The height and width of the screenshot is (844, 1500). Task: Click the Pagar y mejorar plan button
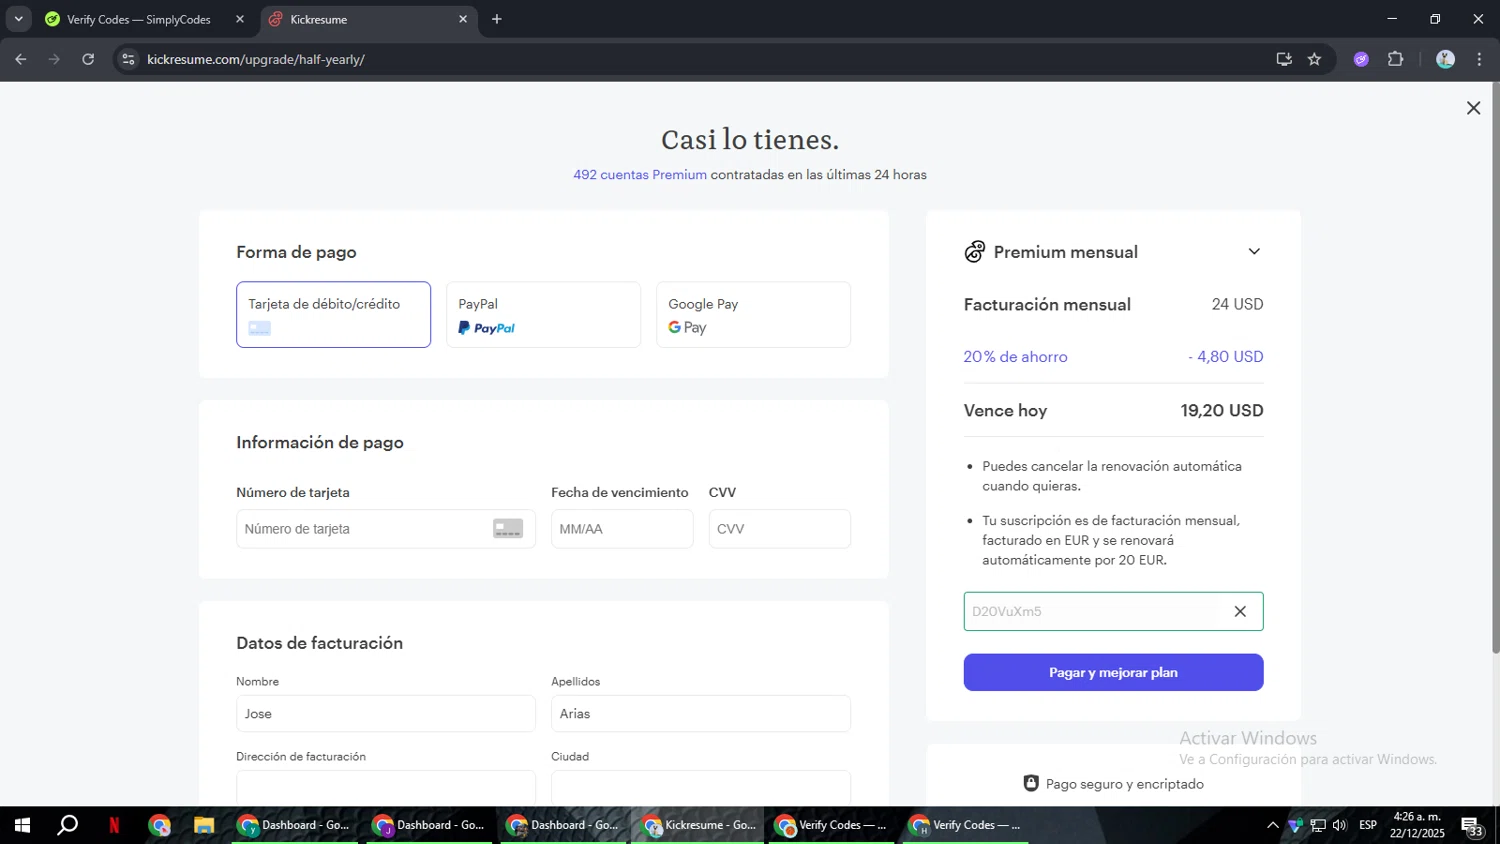coord(1113,672)
